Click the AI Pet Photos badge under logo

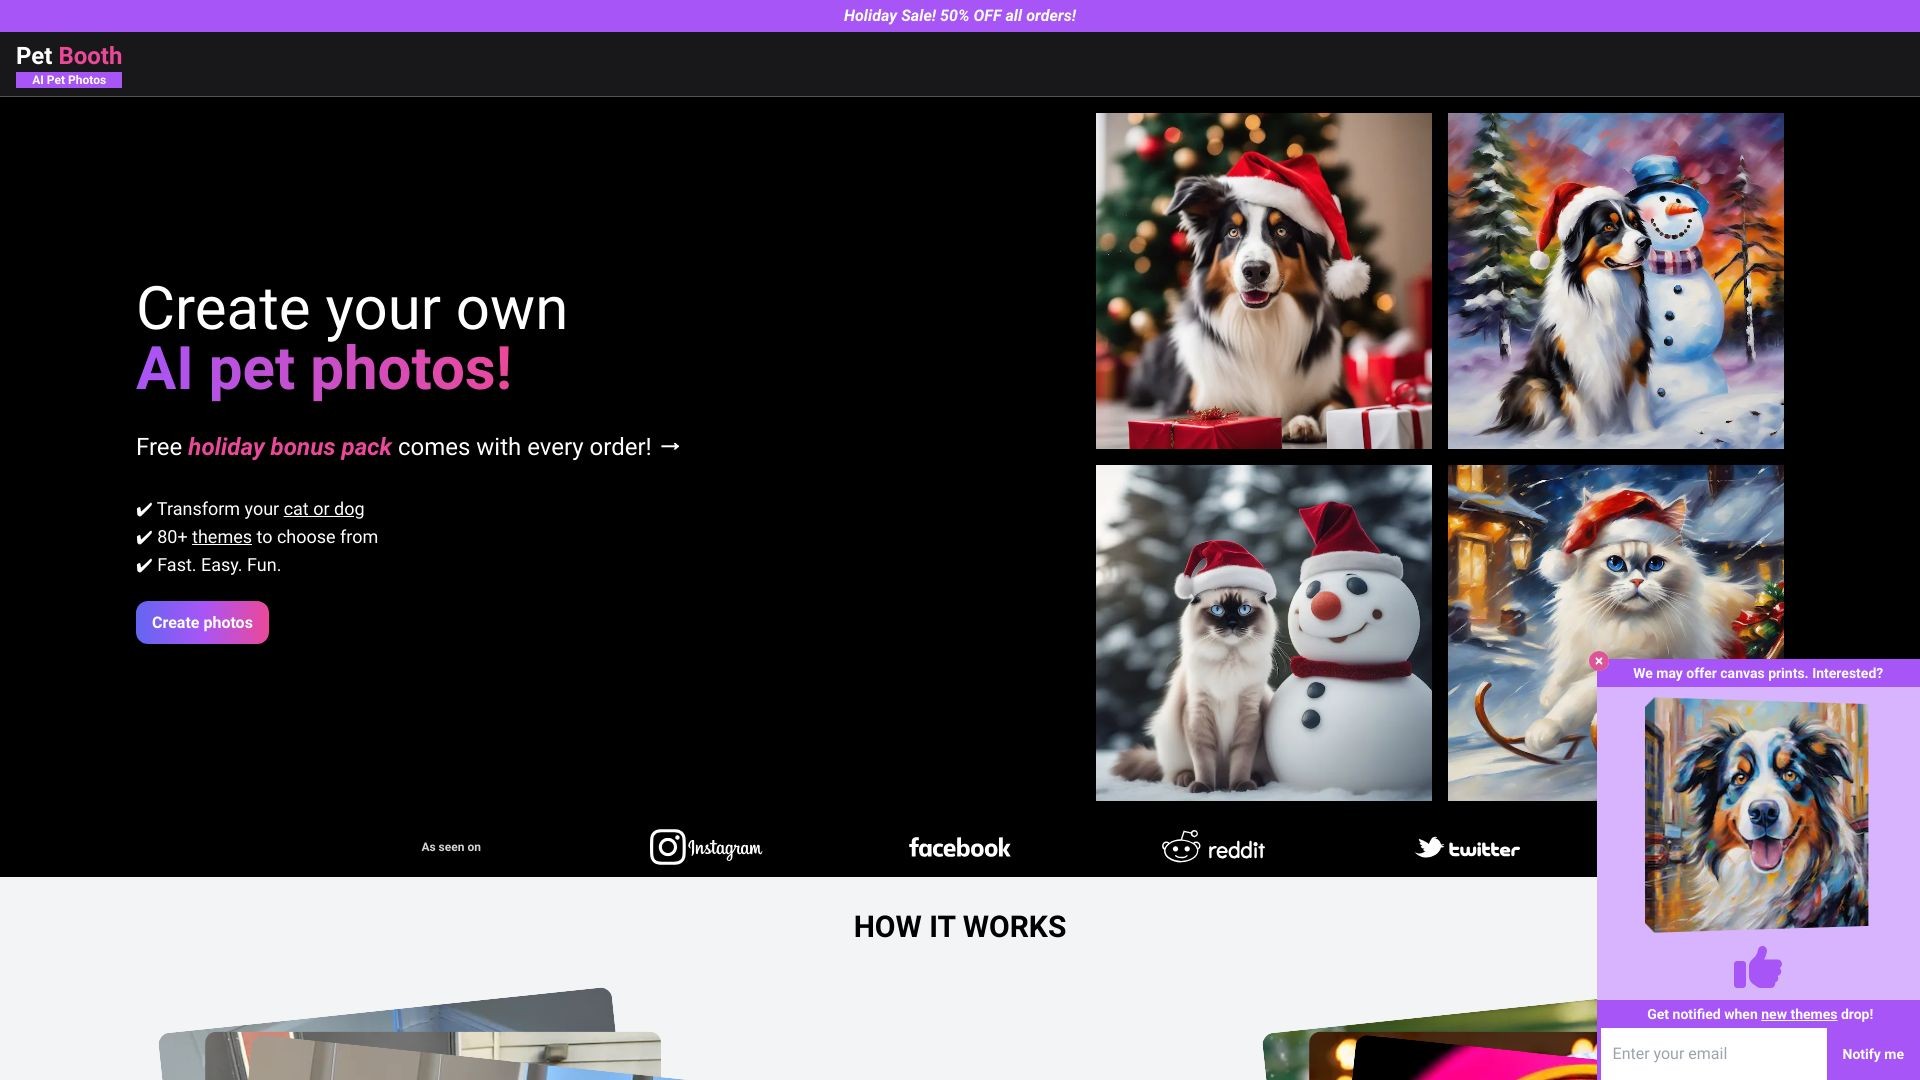[68, 79]
